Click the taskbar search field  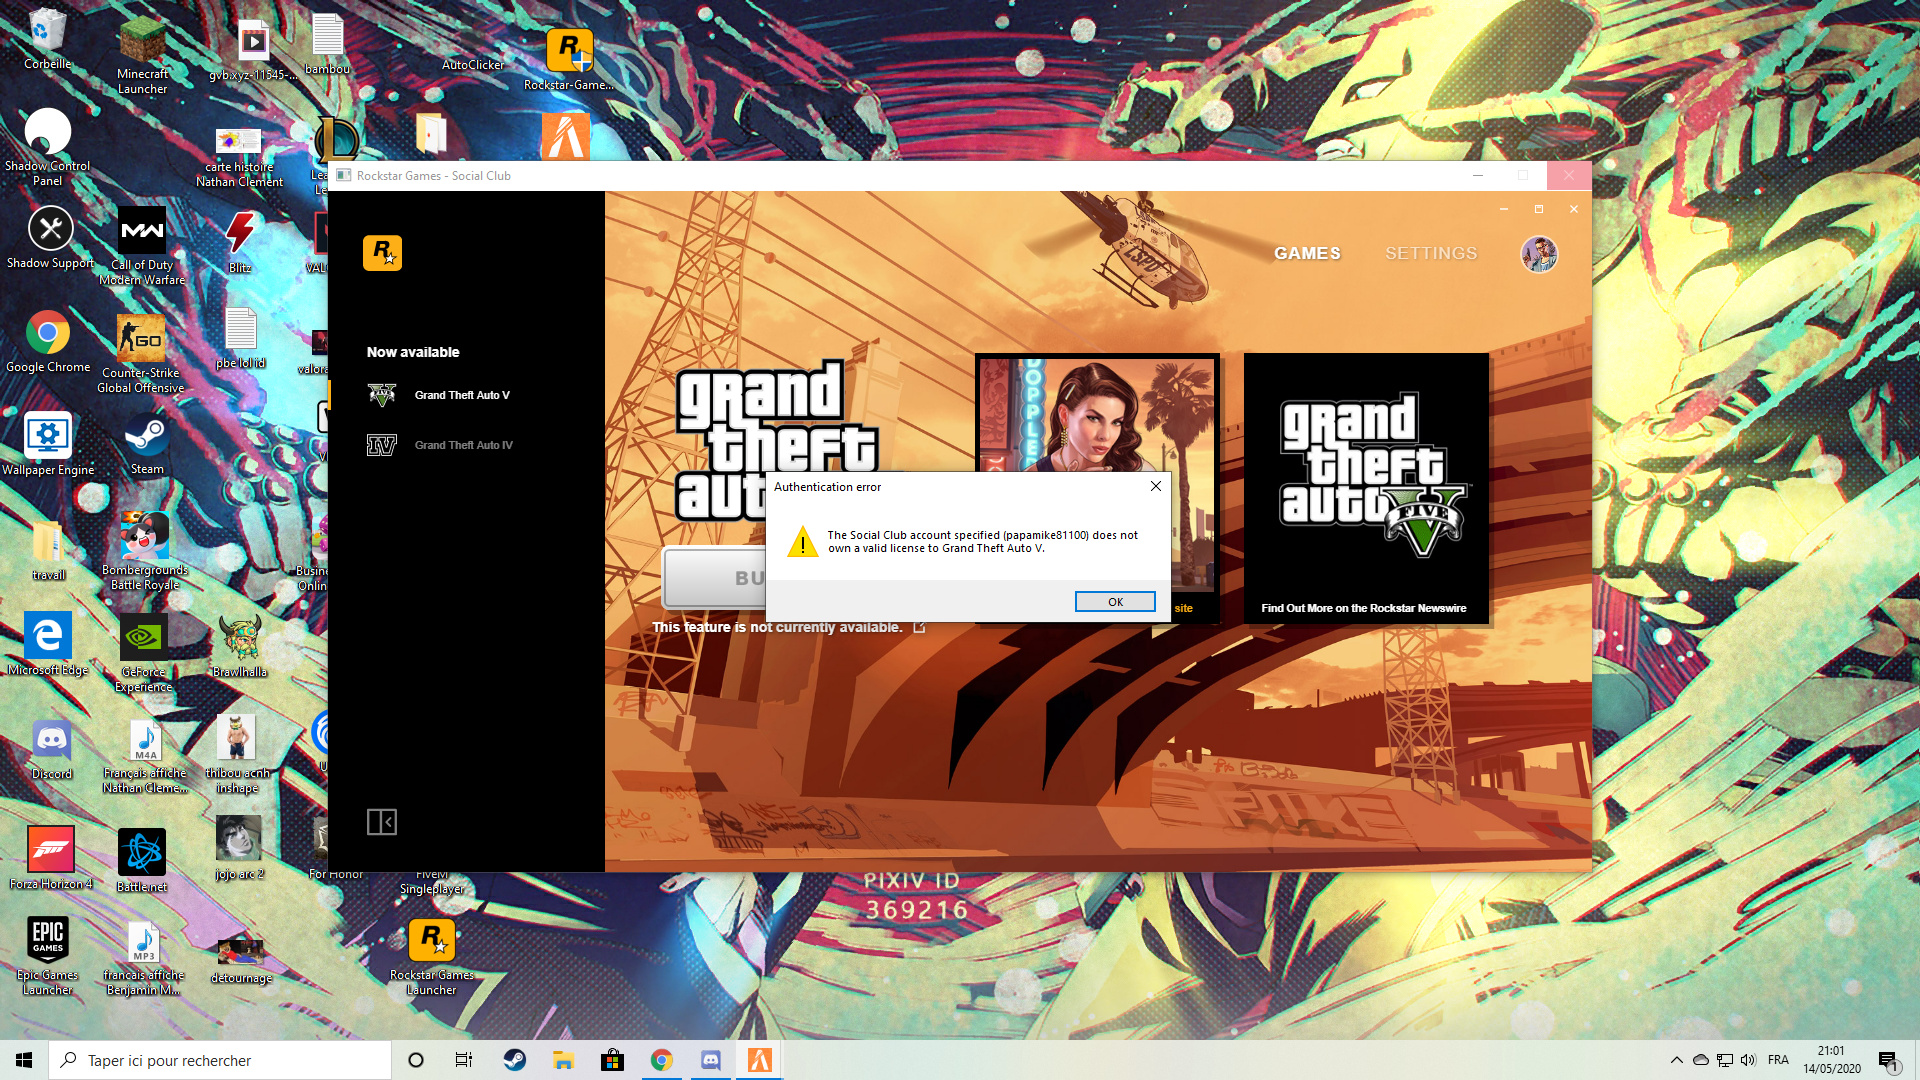point(220,1060)
